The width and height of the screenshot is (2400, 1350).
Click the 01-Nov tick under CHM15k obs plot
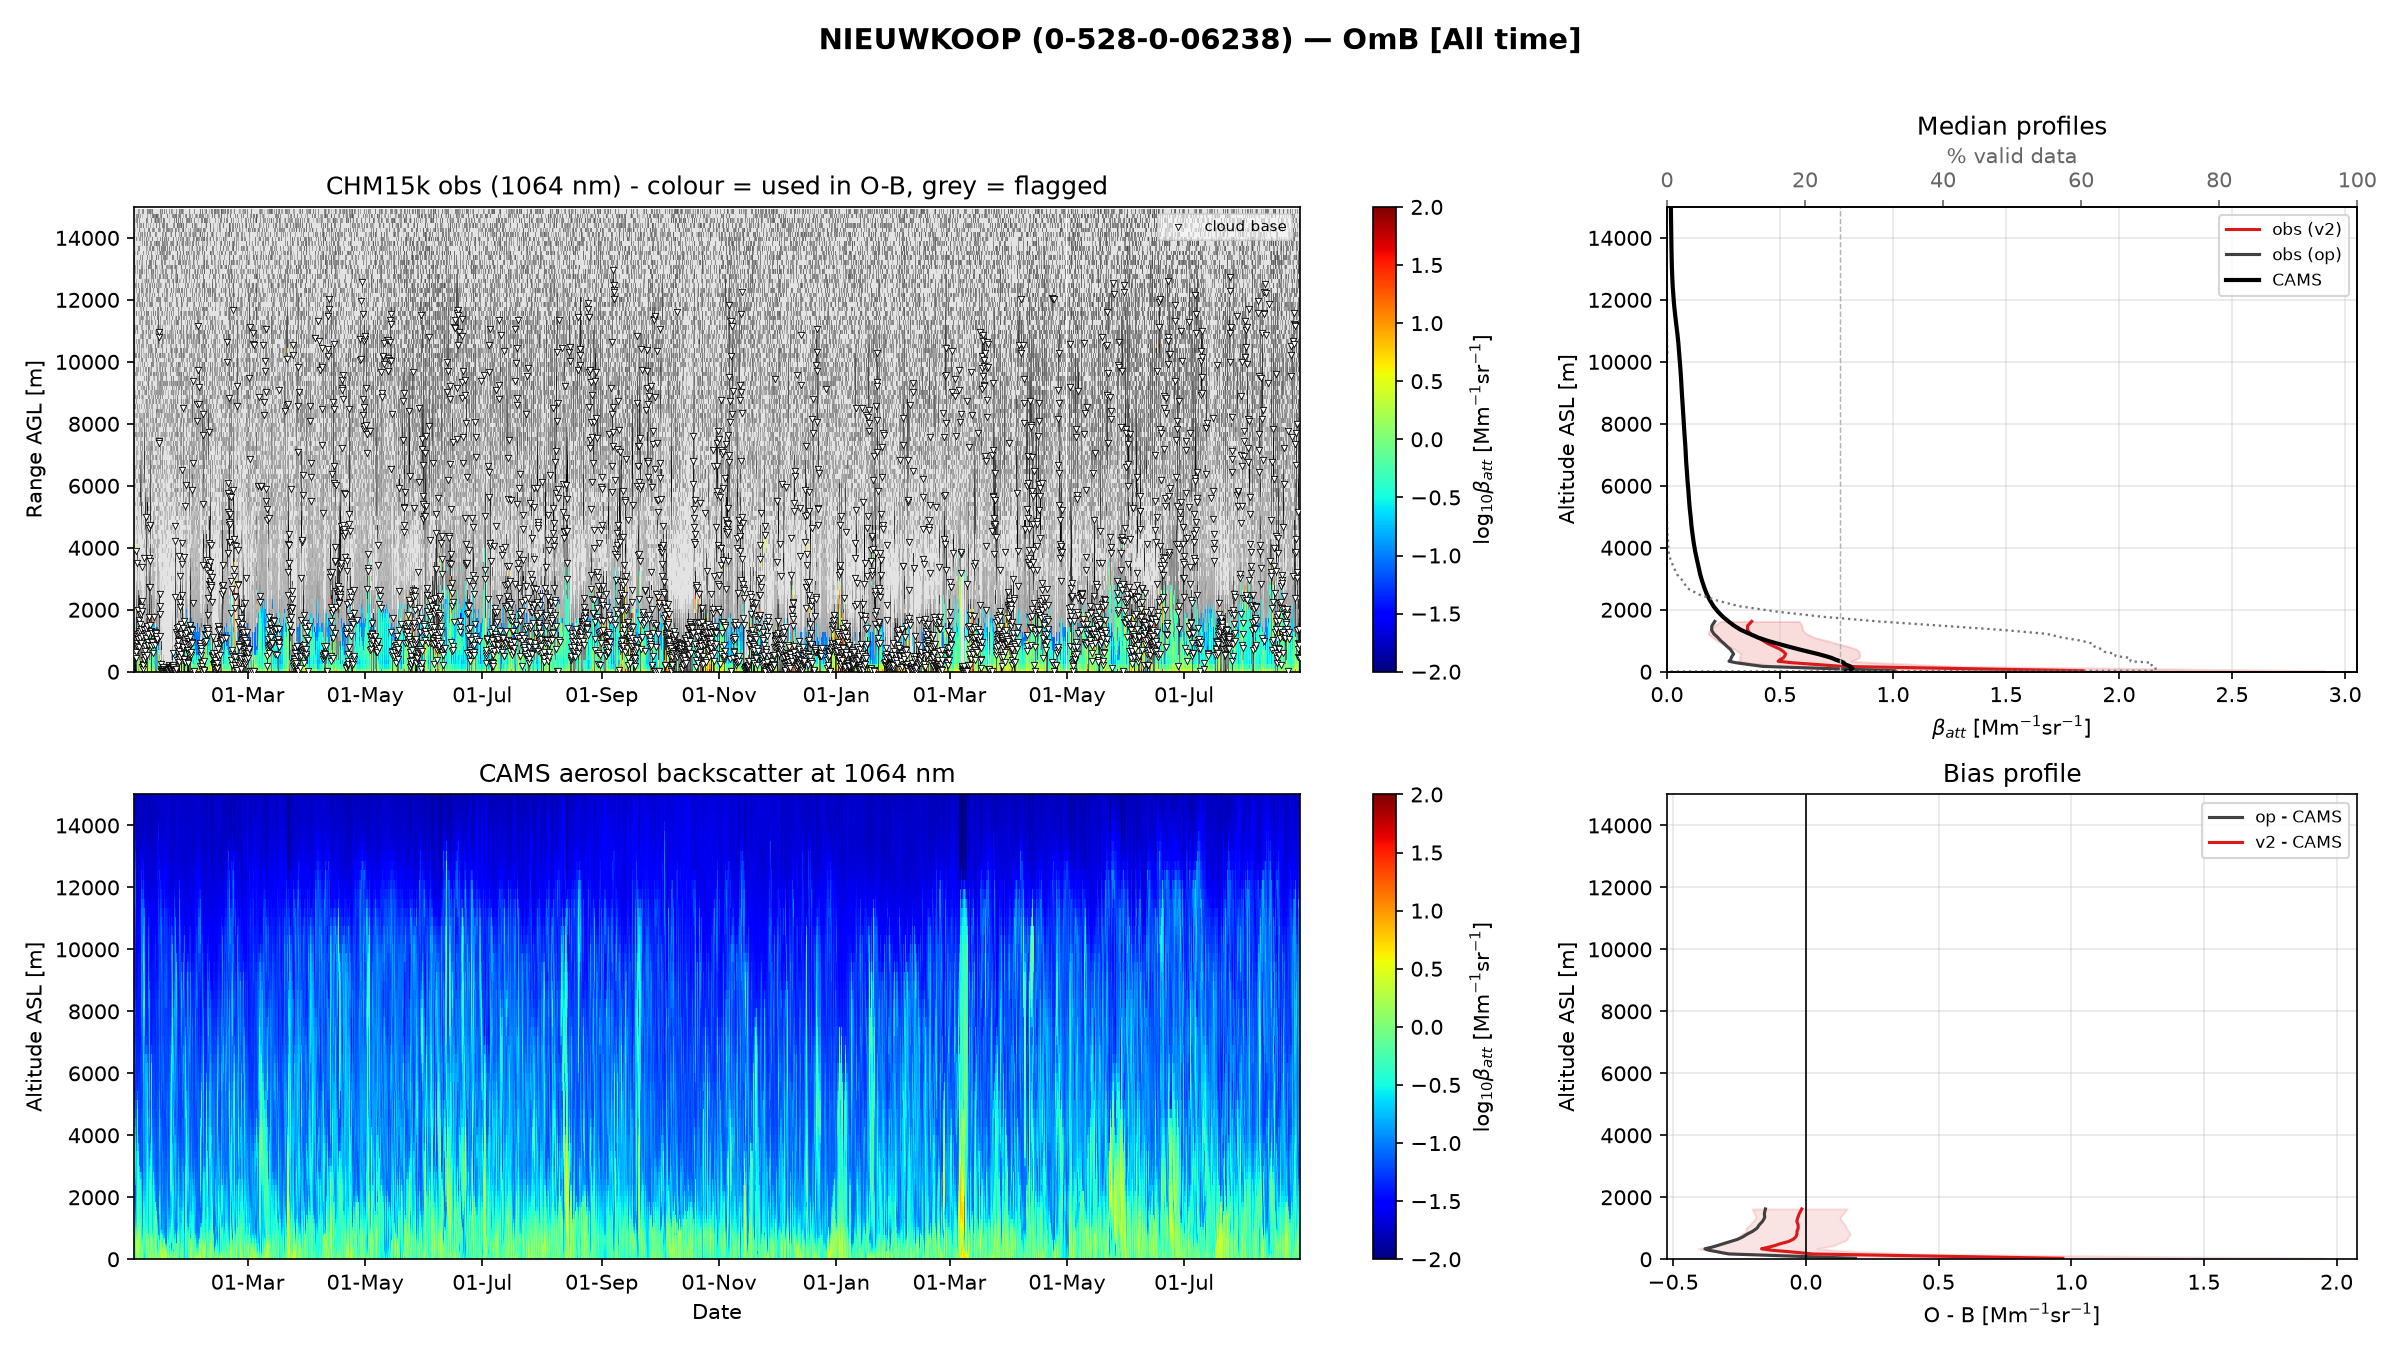coord(719,695)
